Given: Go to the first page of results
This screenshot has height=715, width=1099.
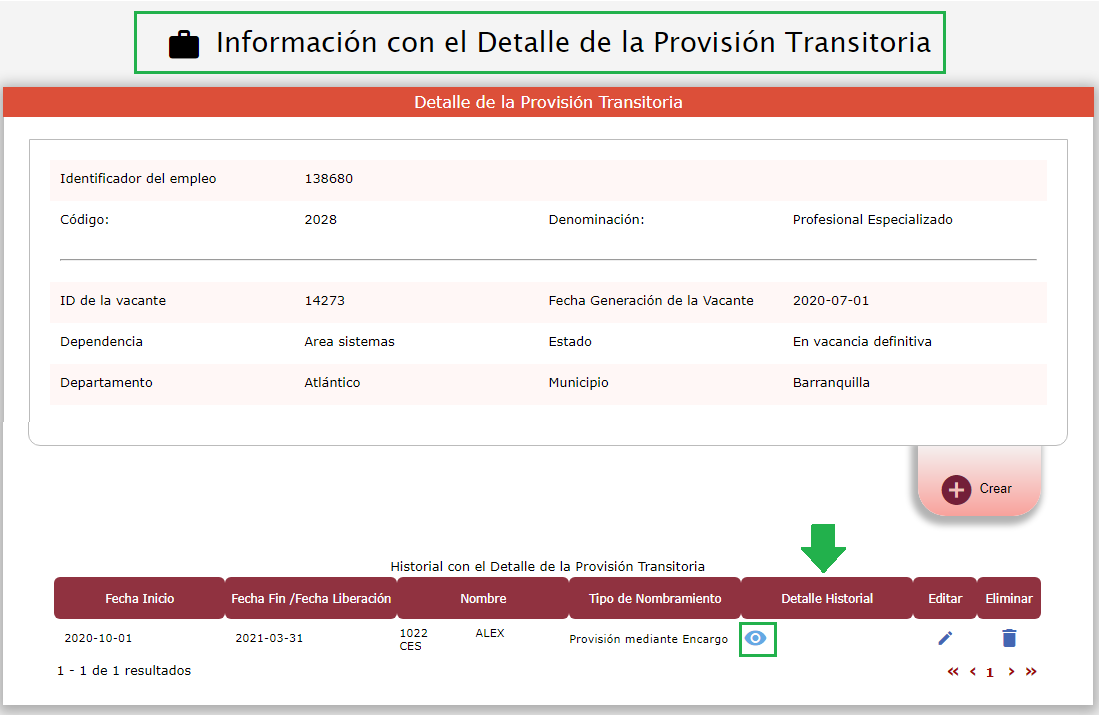Looking at the screenshot, I should (953, 672).
